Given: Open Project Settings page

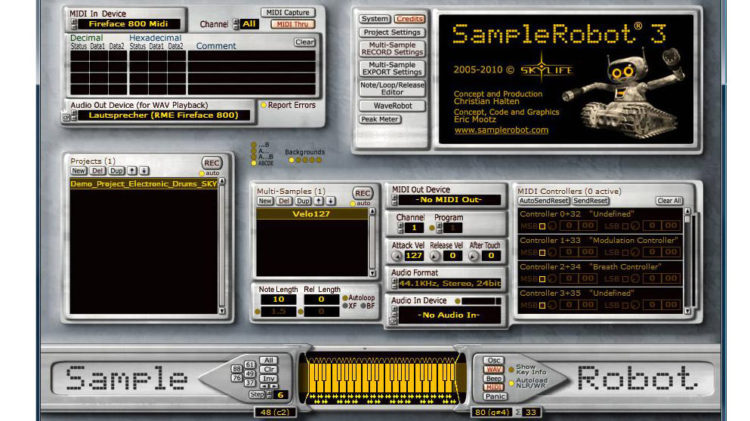Looking at the screenshot, I should (x=392, y=33).
